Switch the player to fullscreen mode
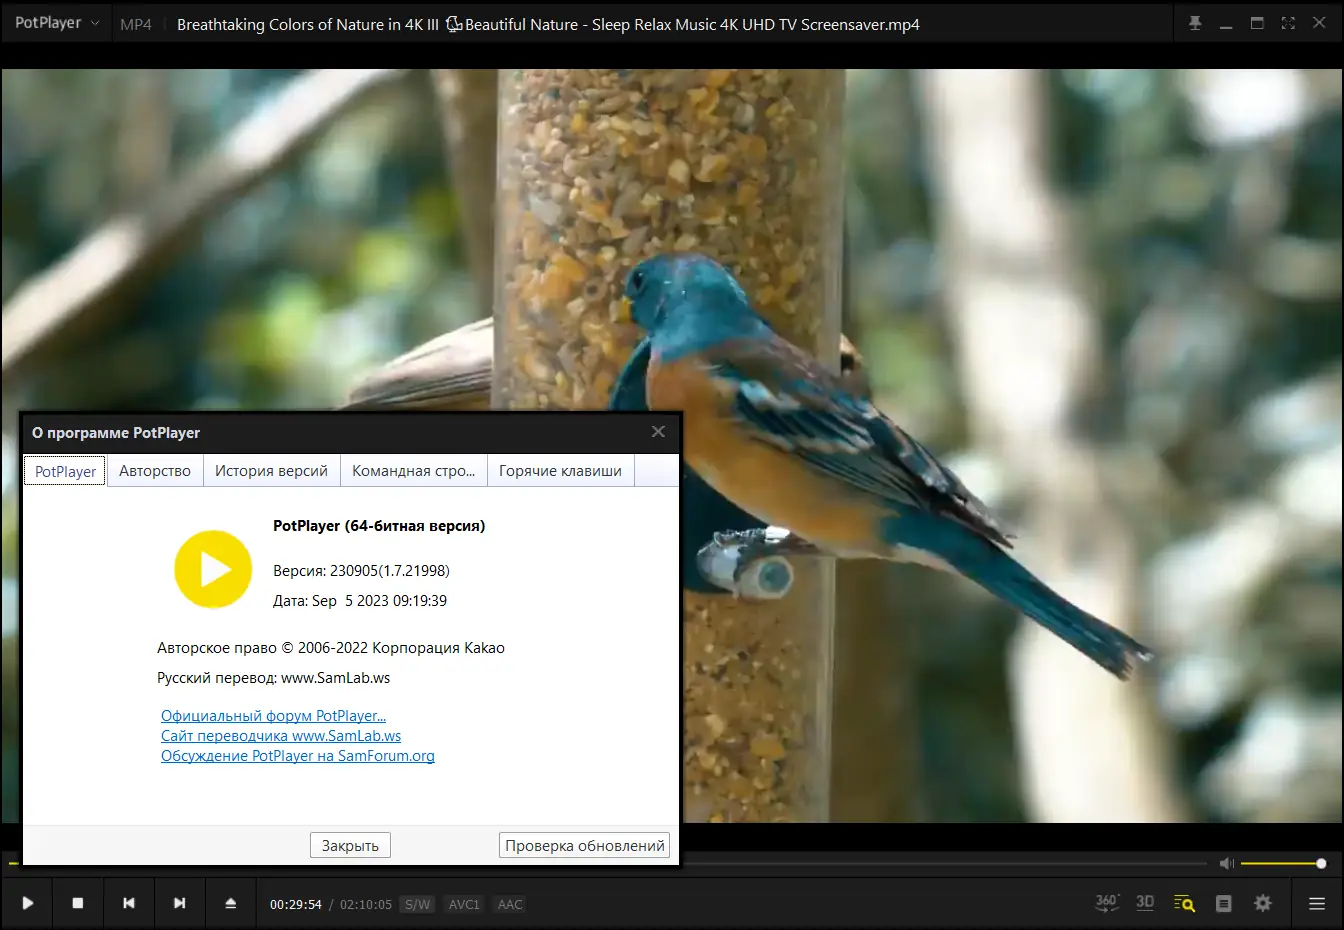Image resolution: width=1344 pixels, height=930 pixels. [1288, 23]
